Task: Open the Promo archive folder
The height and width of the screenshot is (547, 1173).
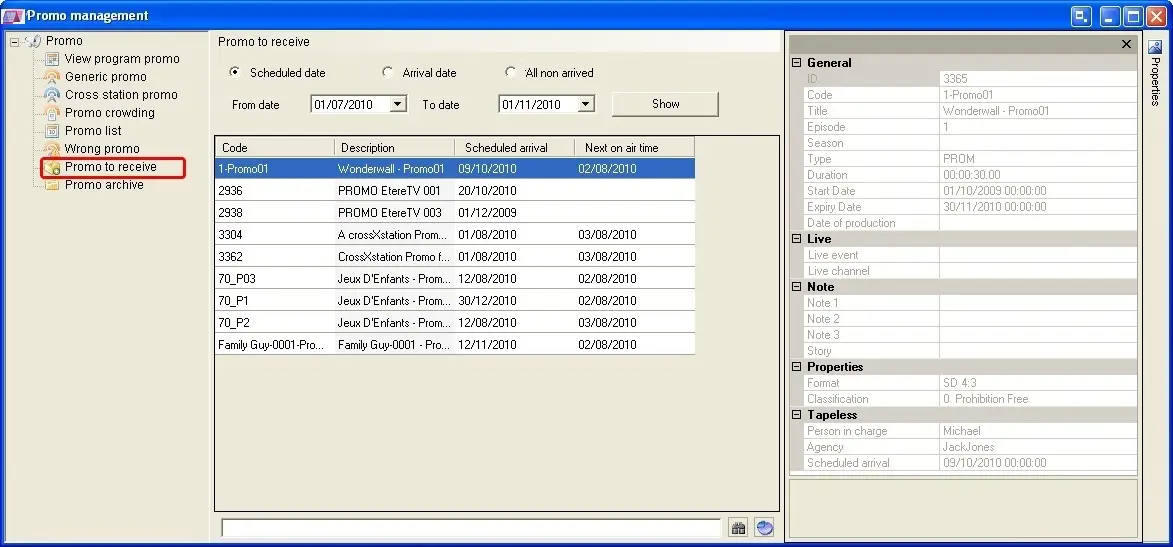Action: 104,185
